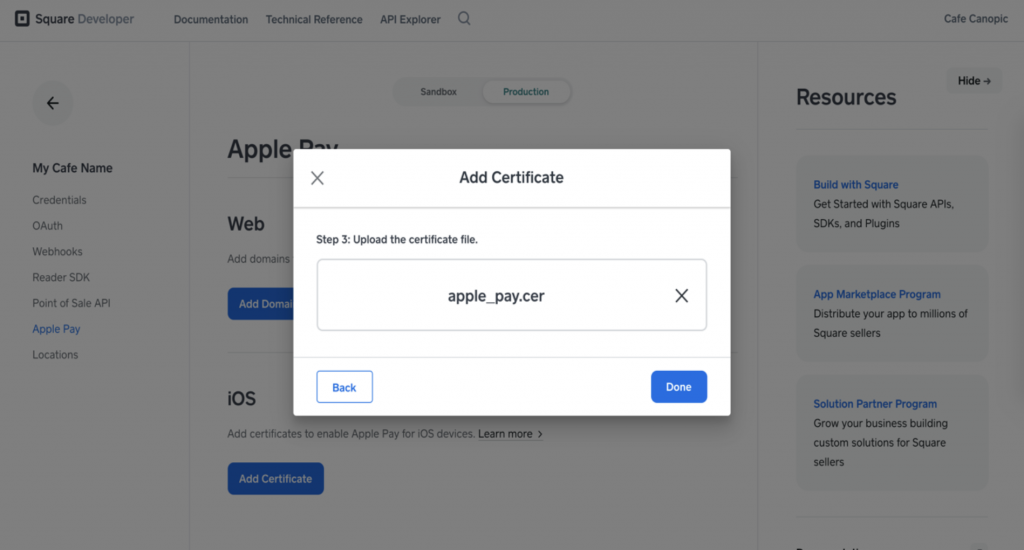Click the Add Certificate button under iOS
Screen dimensions: 1024x550
coord(276,479)
